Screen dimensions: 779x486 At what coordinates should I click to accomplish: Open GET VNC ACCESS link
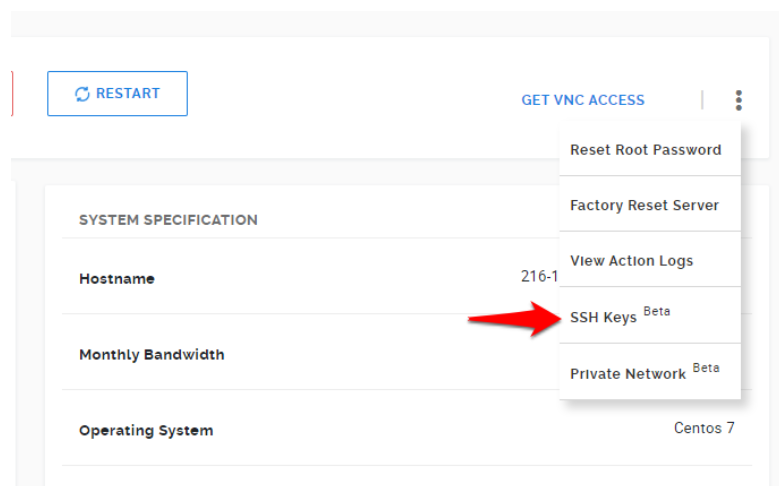click(583, 100)
